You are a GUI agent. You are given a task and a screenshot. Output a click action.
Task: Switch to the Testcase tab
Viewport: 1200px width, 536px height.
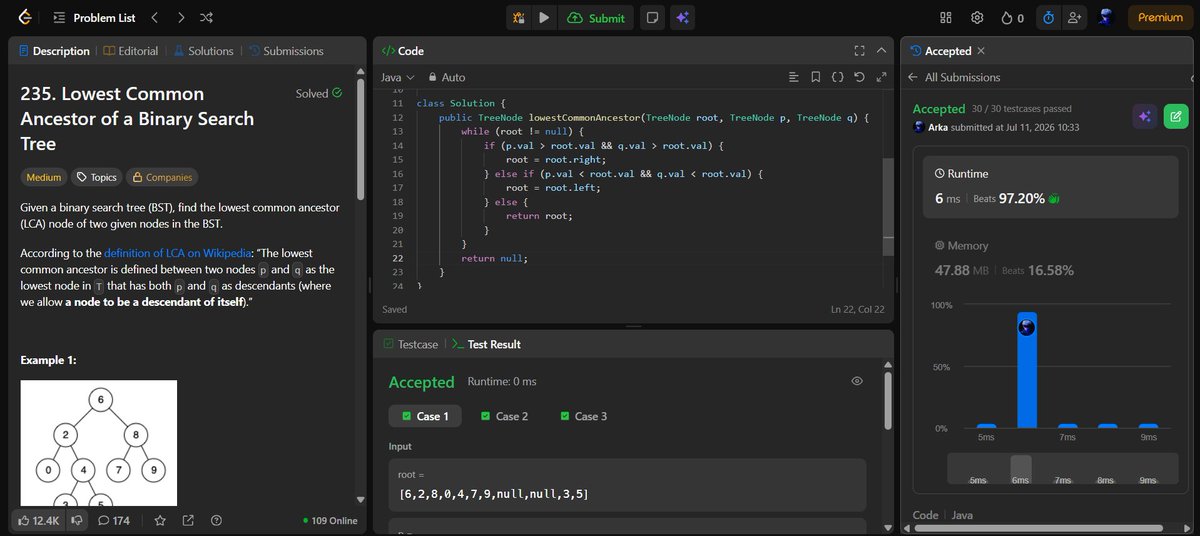(x=411, y=344)
